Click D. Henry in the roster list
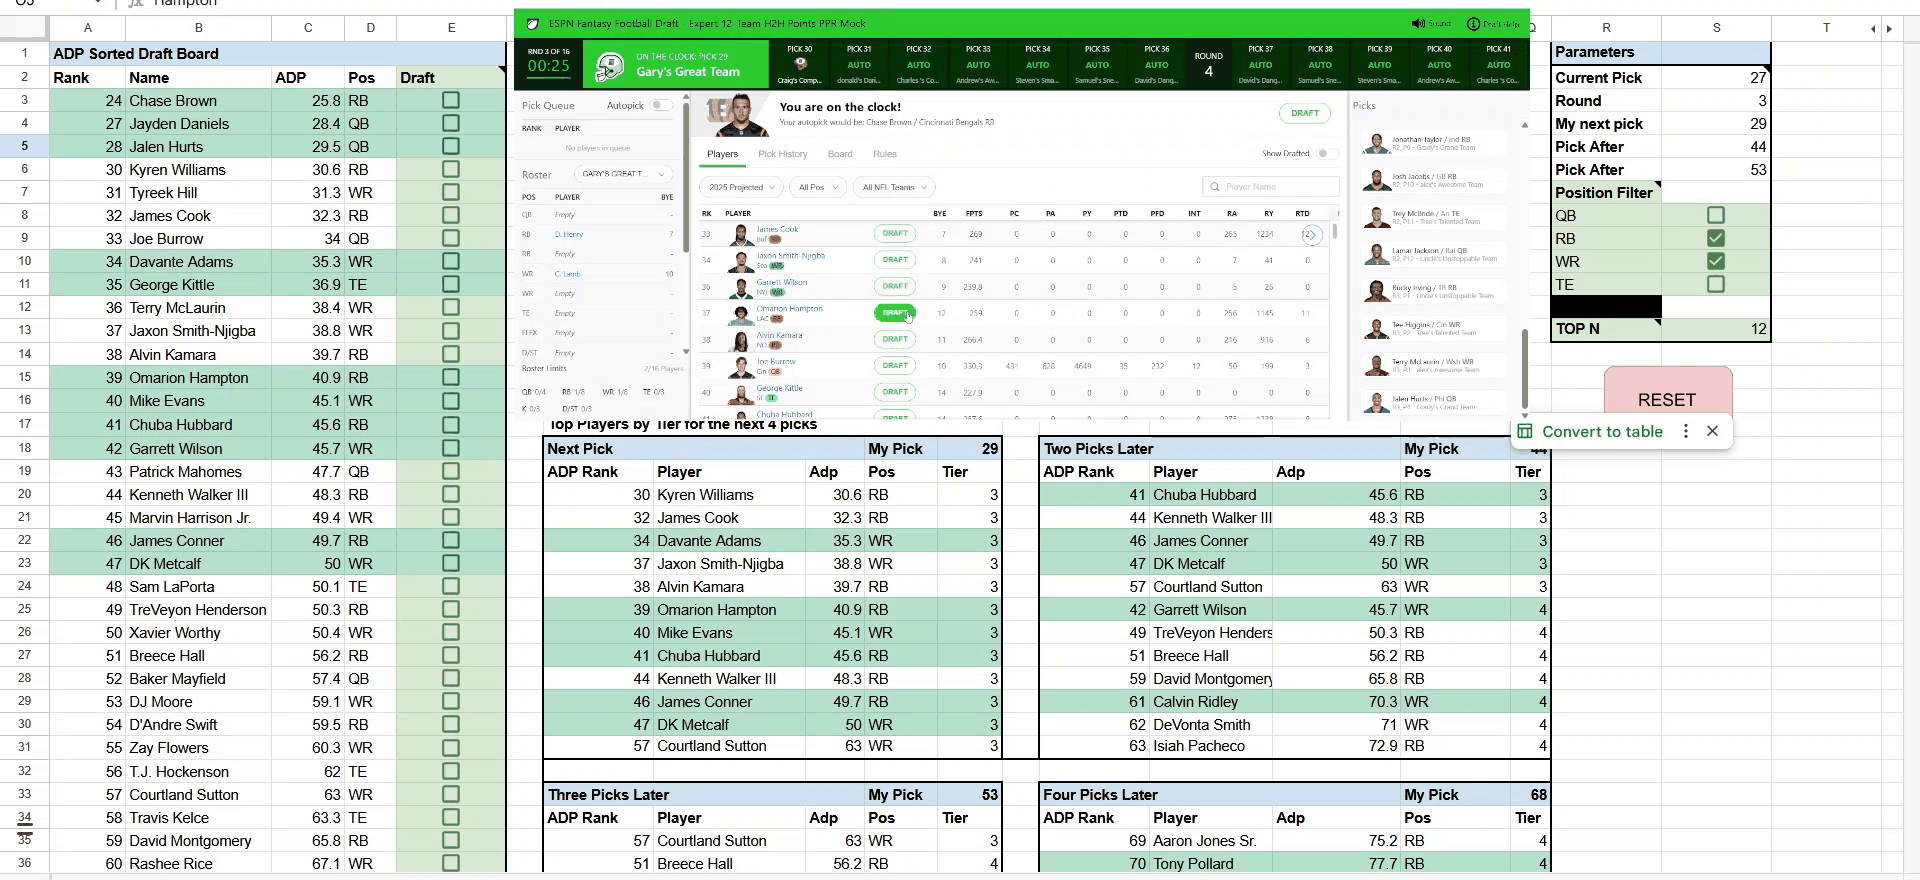 tap(568, 235)
